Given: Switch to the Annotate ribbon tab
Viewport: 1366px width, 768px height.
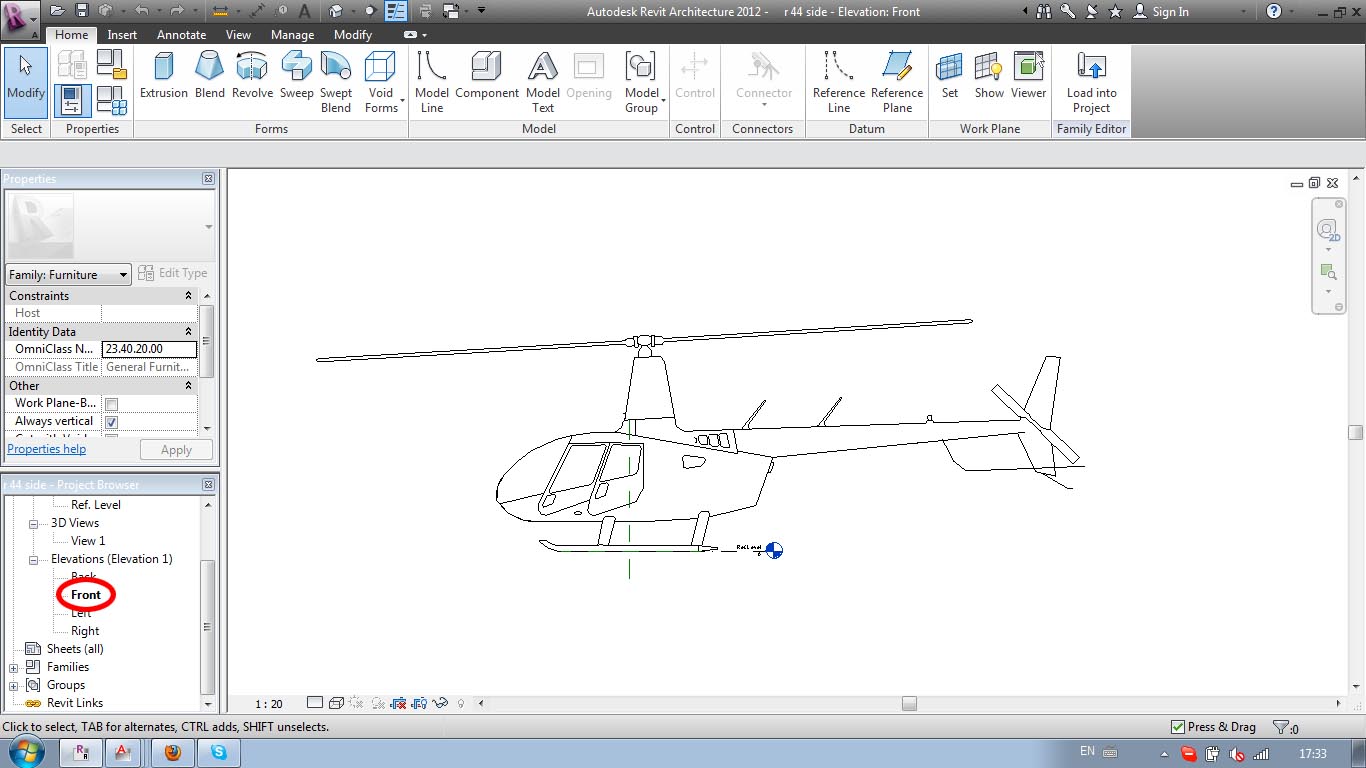Looking at the screenshot, I should coord(181,35).
